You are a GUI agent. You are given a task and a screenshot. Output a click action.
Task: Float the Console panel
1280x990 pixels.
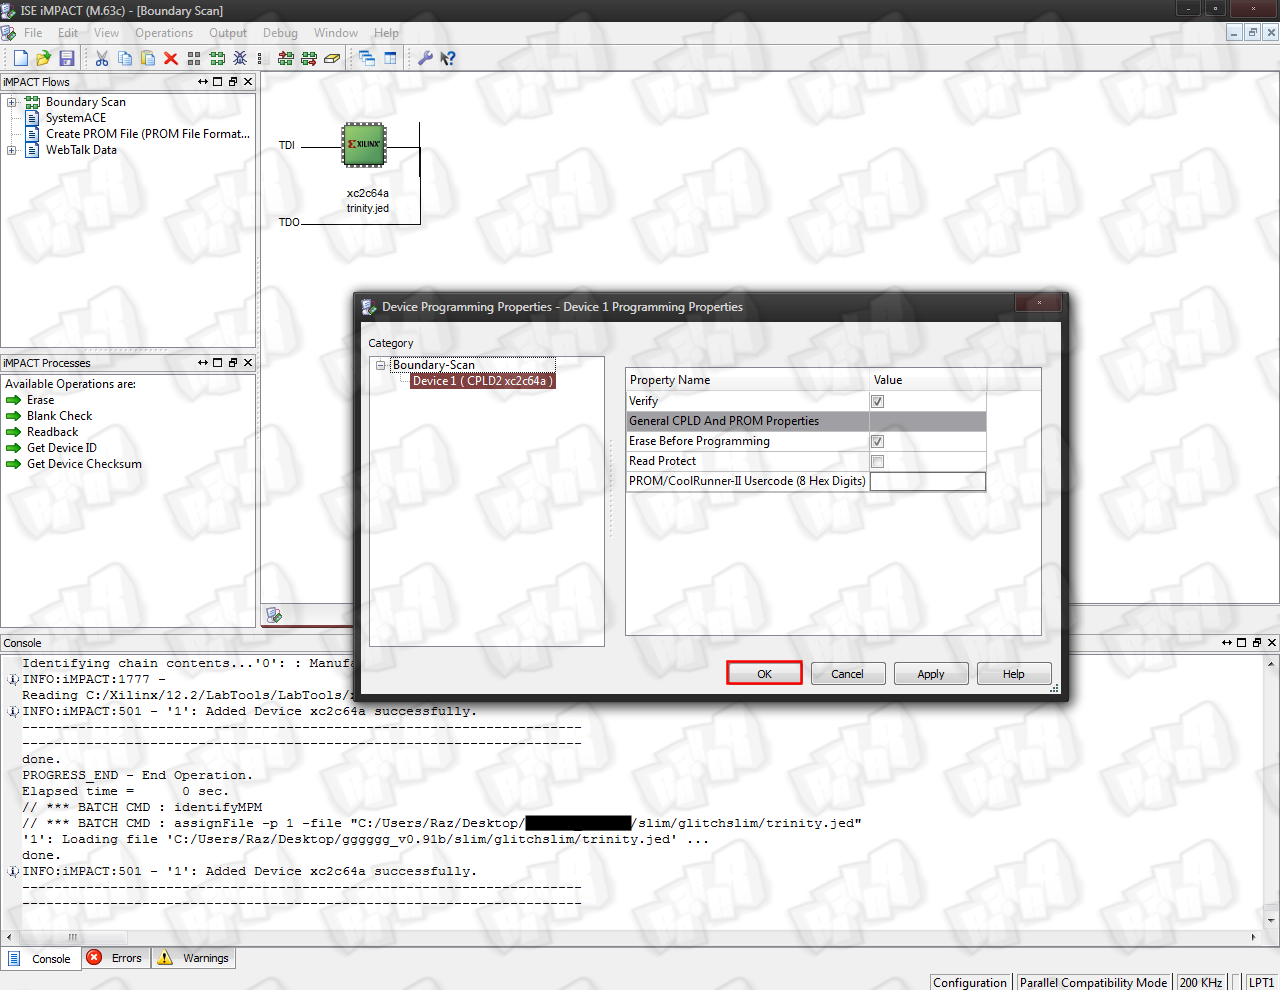(1257, 643)
